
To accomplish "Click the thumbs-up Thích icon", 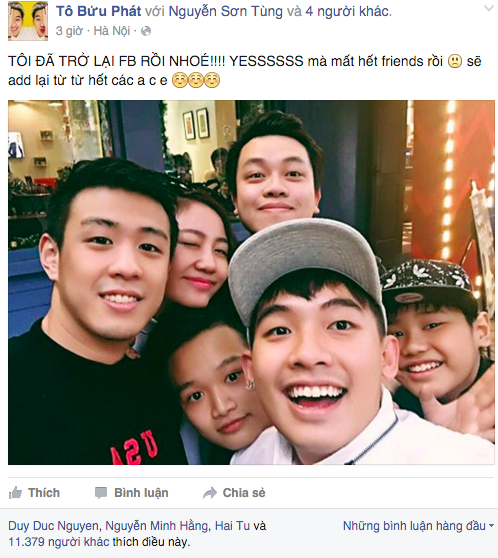I will click(x=15, y=493).
